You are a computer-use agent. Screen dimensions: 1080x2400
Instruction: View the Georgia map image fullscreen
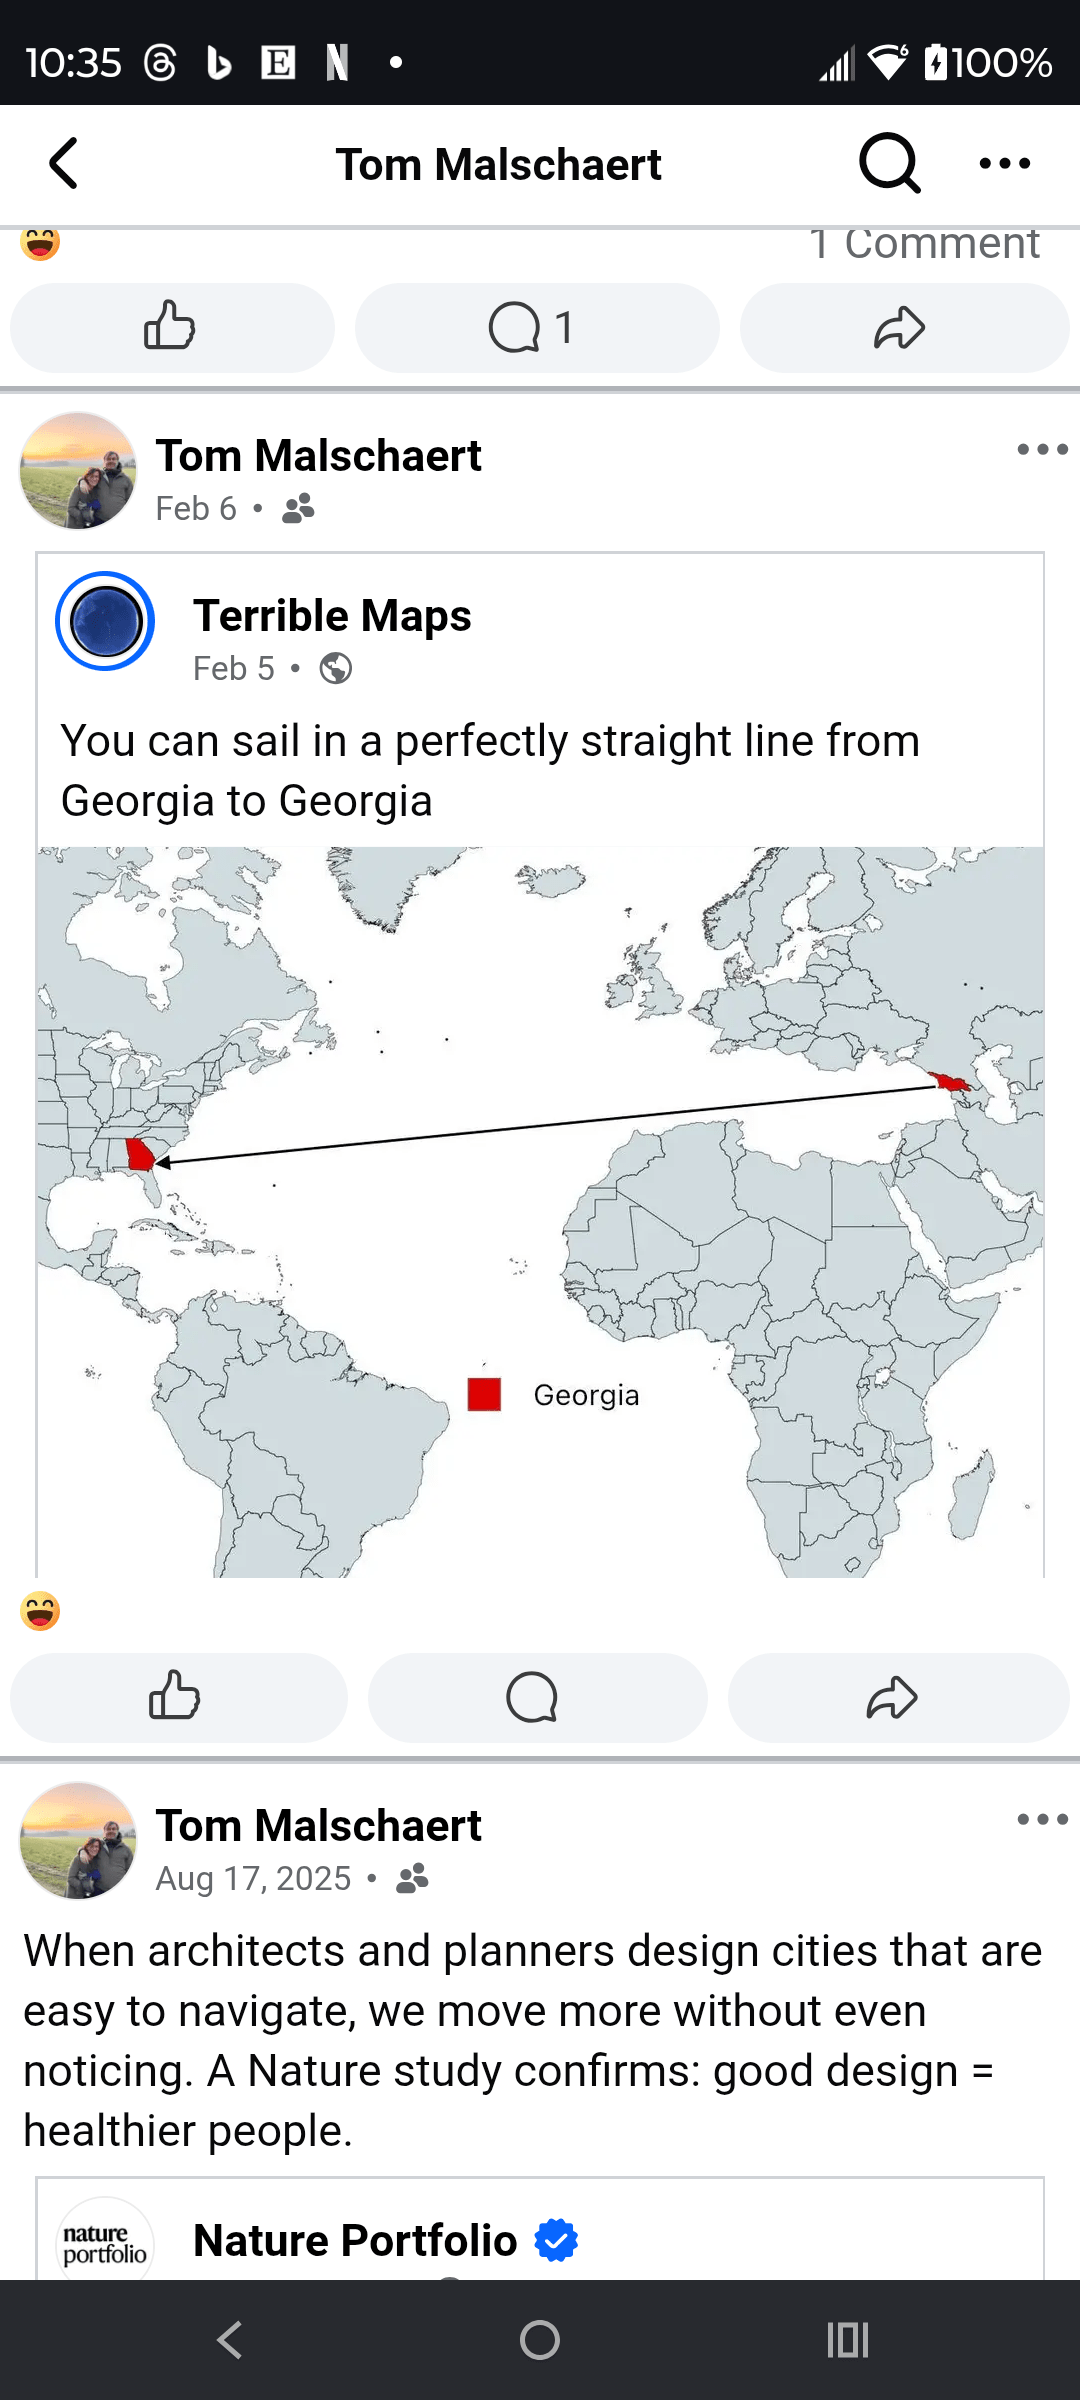coord(540,1211)
